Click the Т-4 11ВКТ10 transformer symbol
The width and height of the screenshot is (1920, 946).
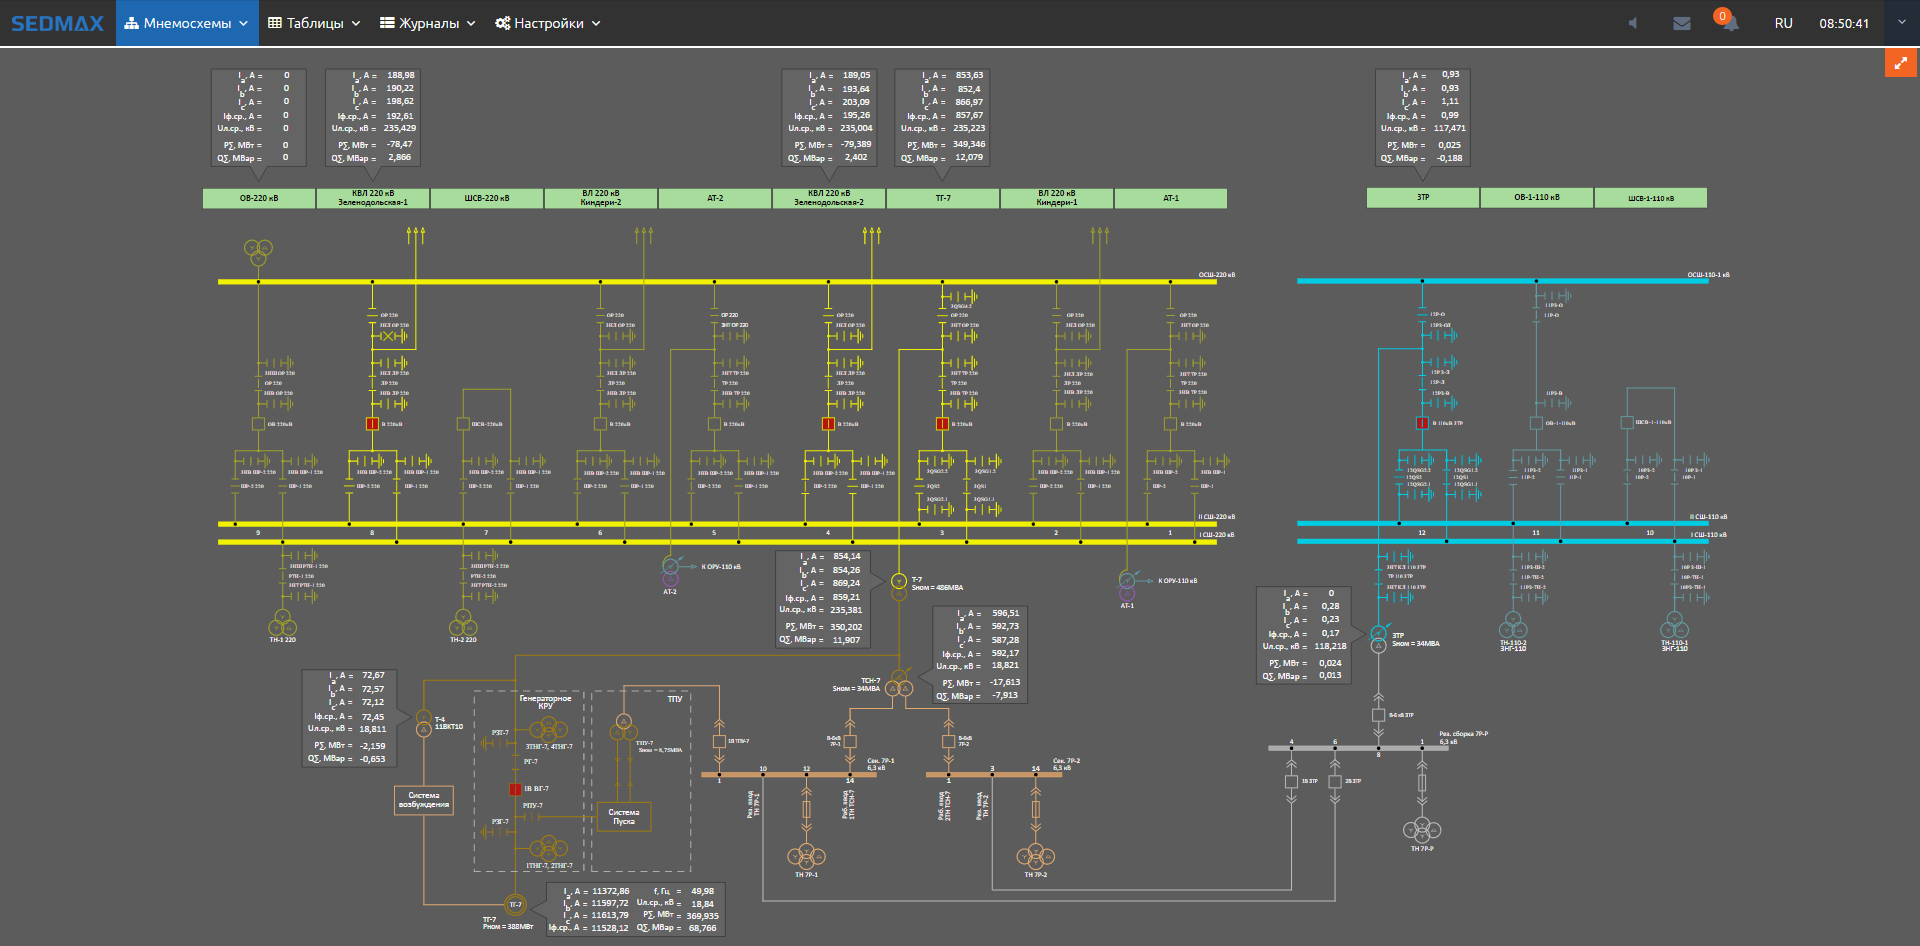click(x=424, y=723)
